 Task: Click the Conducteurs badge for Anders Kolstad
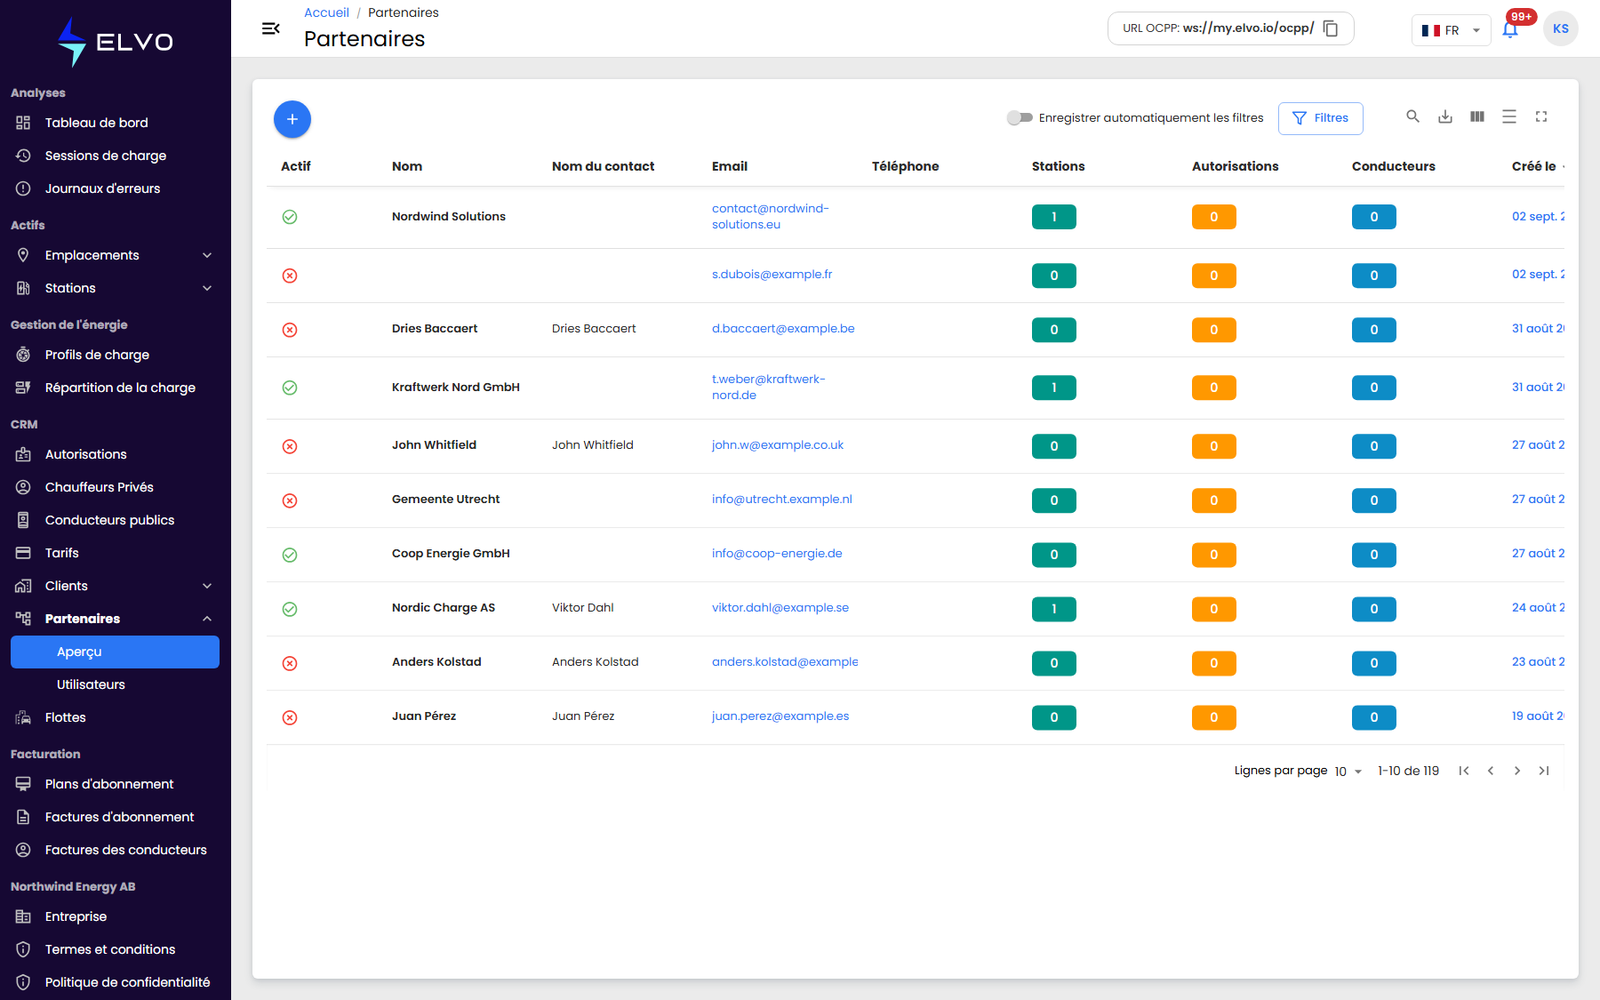1374,664
